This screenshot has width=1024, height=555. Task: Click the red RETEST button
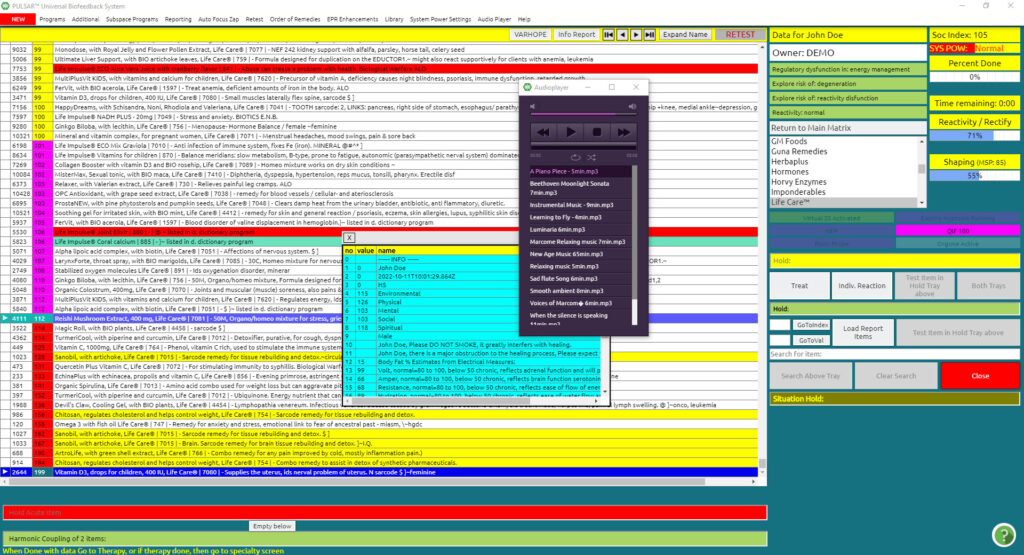pyautogui.click(x=740, y=34)
